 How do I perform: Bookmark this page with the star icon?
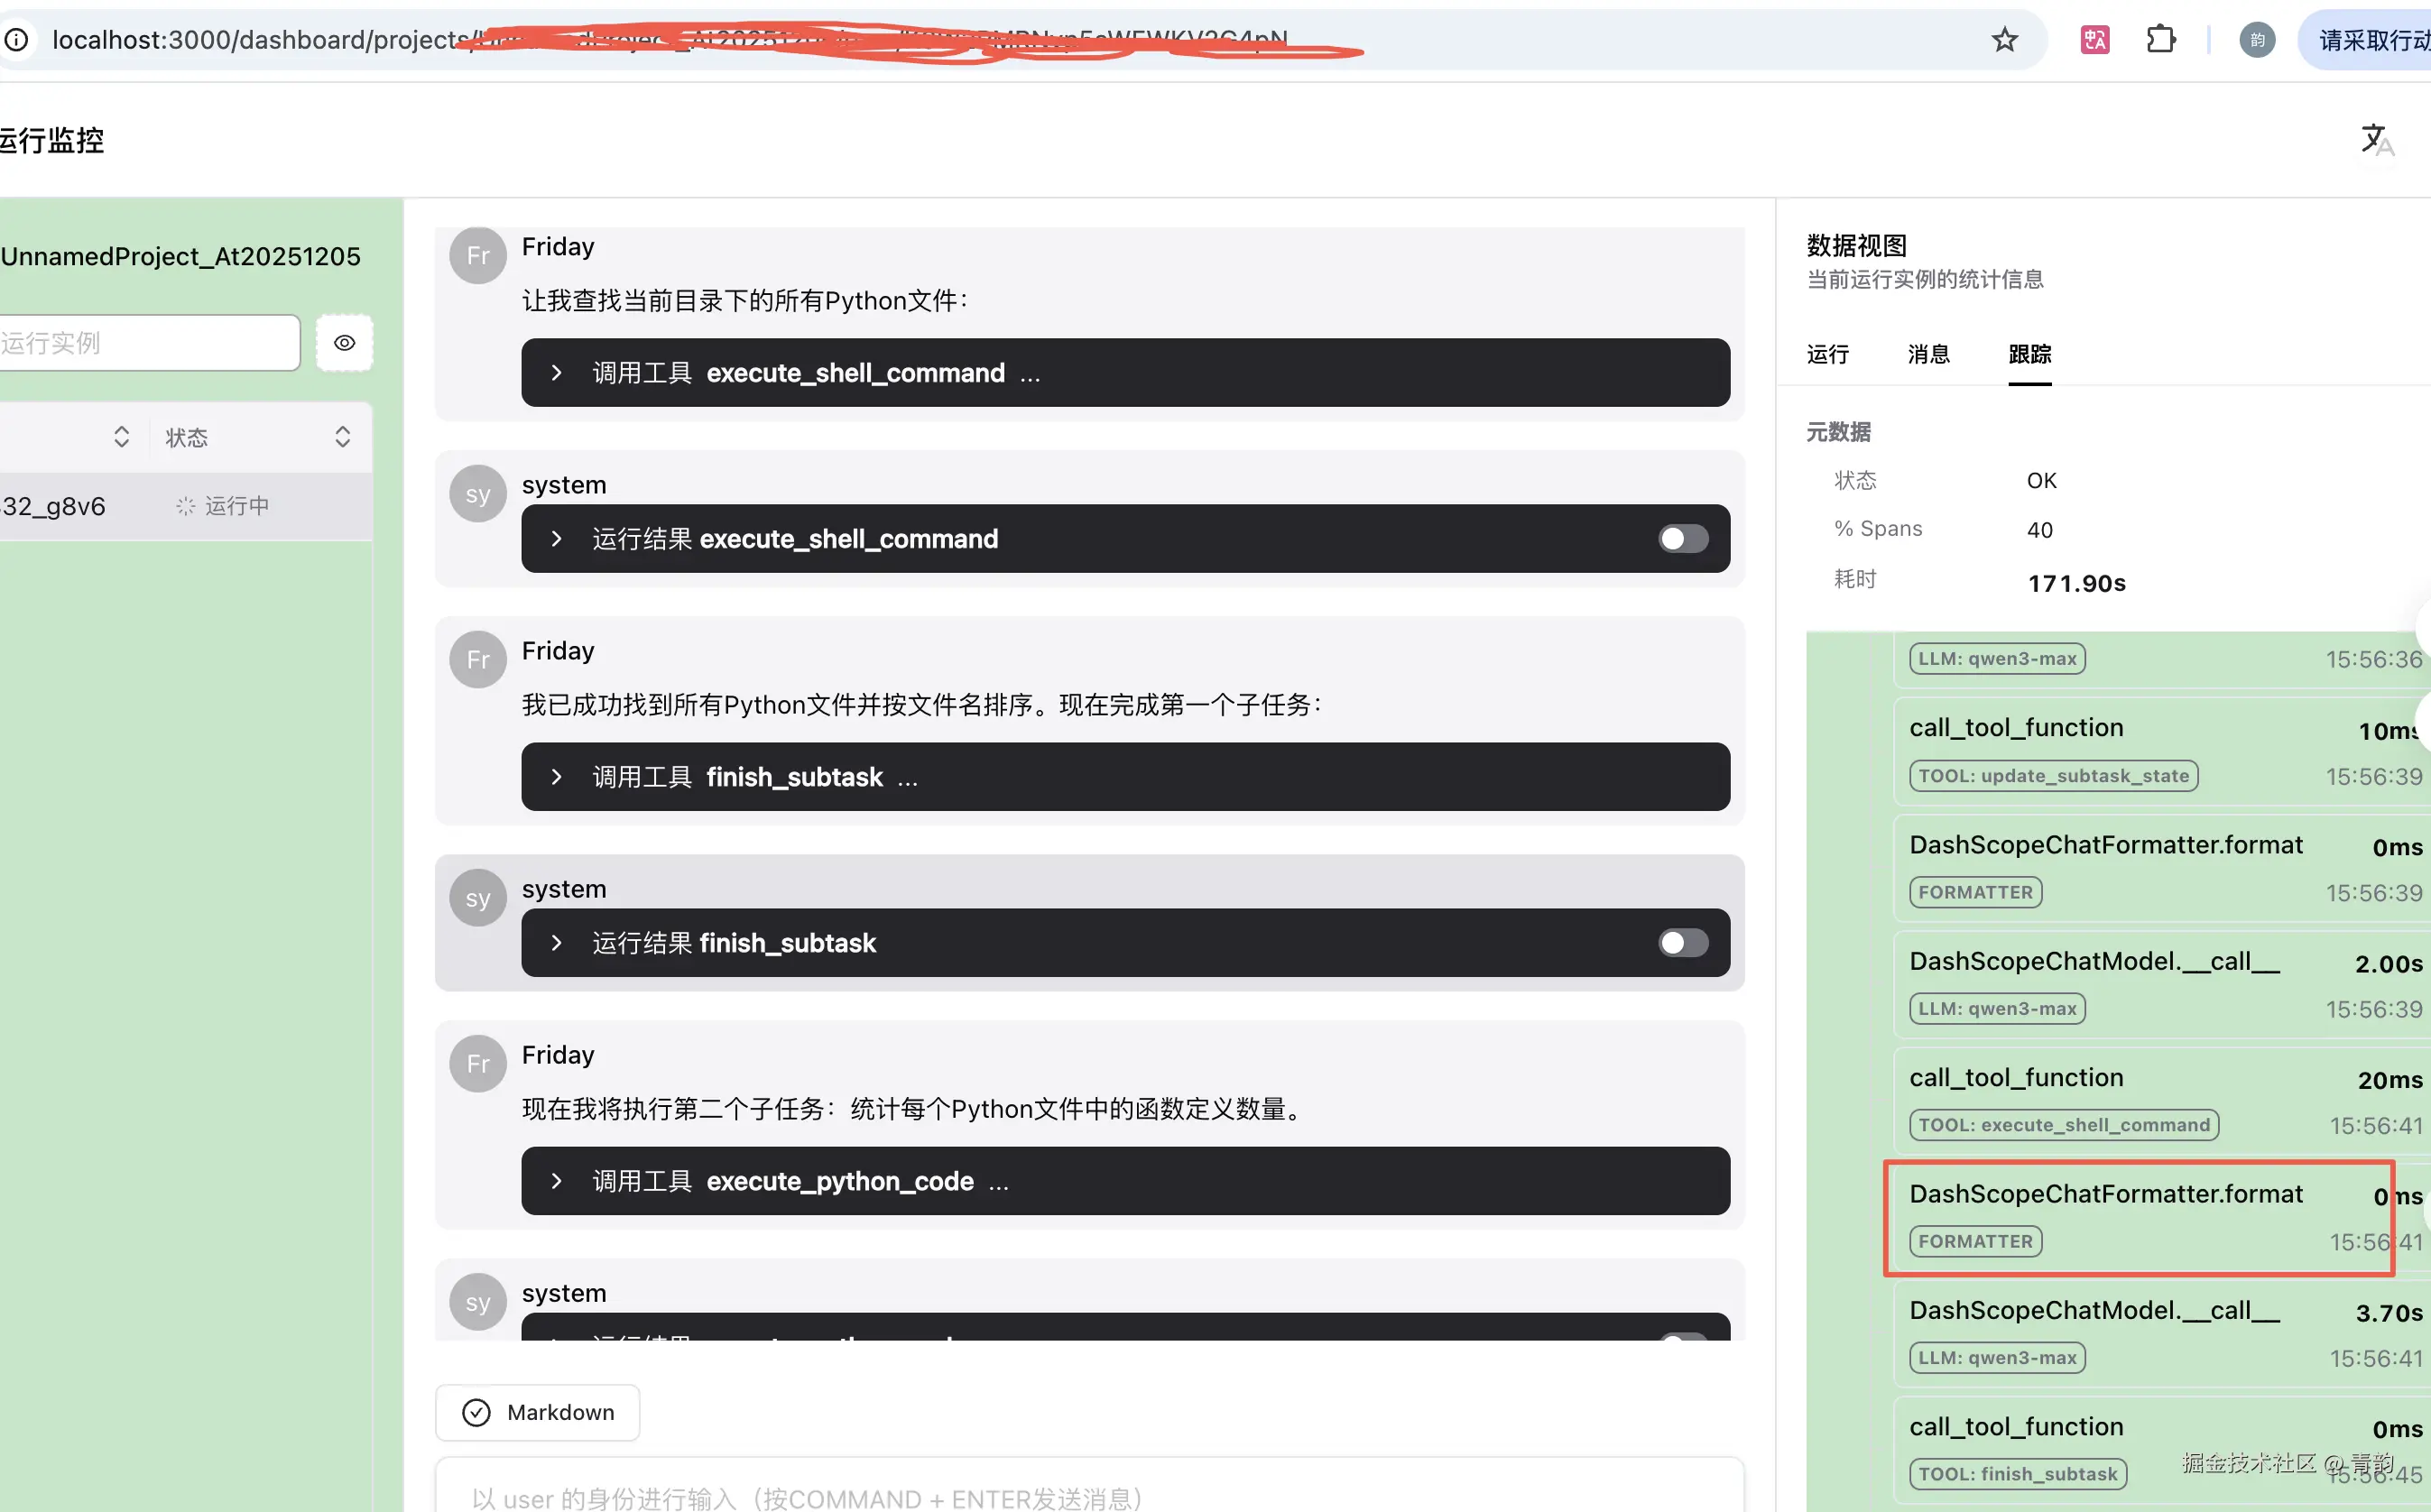click(2004, 40)
